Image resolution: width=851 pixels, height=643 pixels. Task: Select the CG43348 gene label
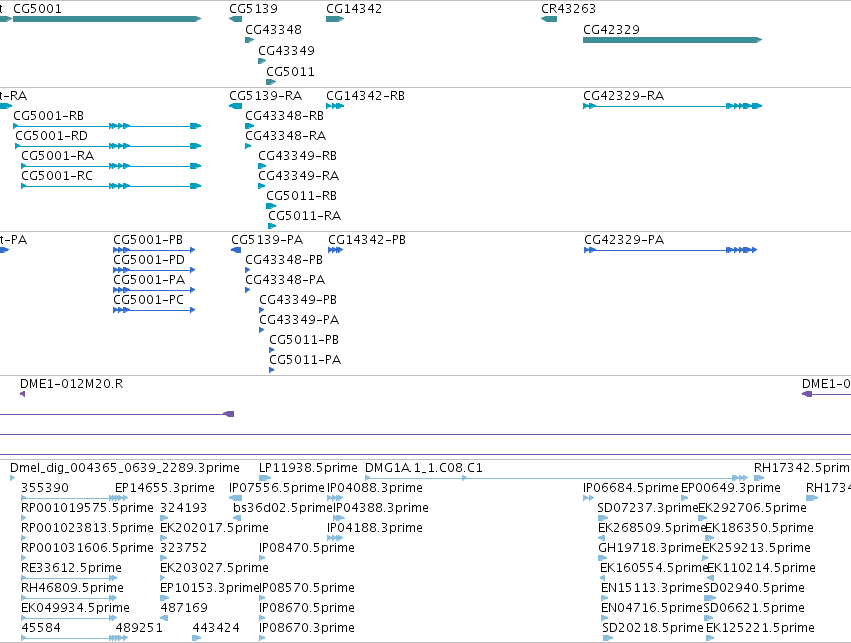[x=273, y=29]
